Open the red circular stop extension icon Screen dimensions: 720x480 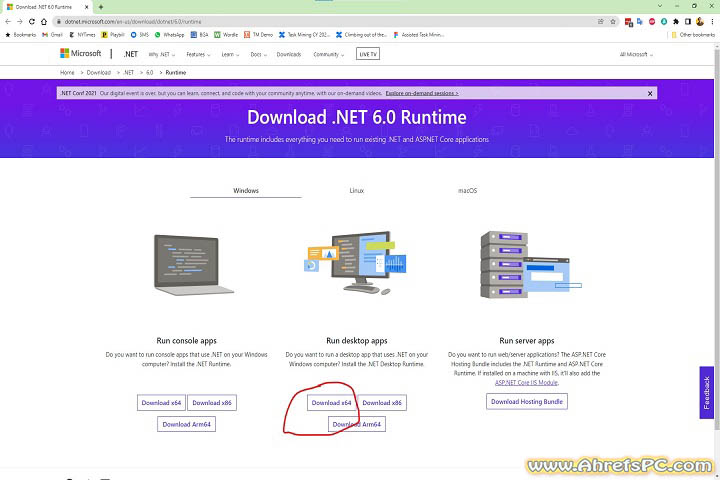click(x=652, y=22)
